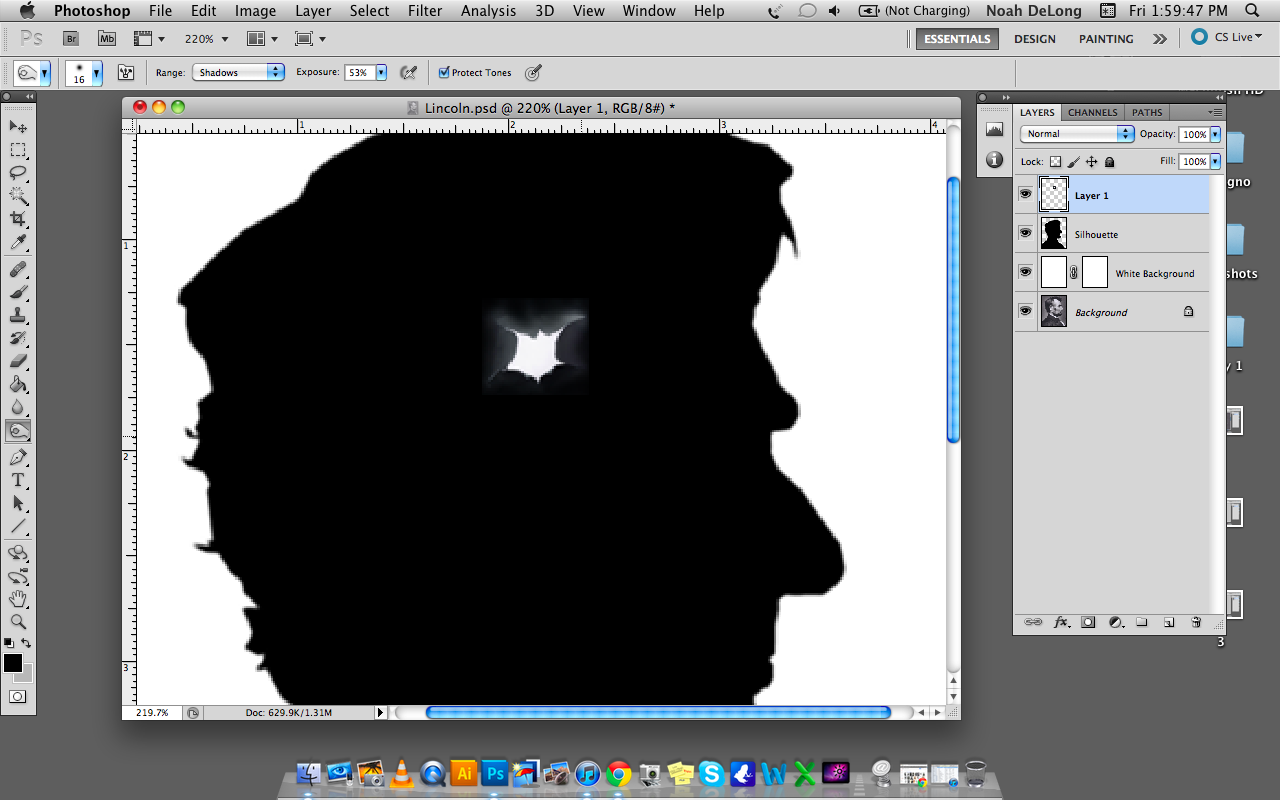1280x800 pixels.
Task: Open the Tool Preset picker
Action: click(x=33, y=73)
